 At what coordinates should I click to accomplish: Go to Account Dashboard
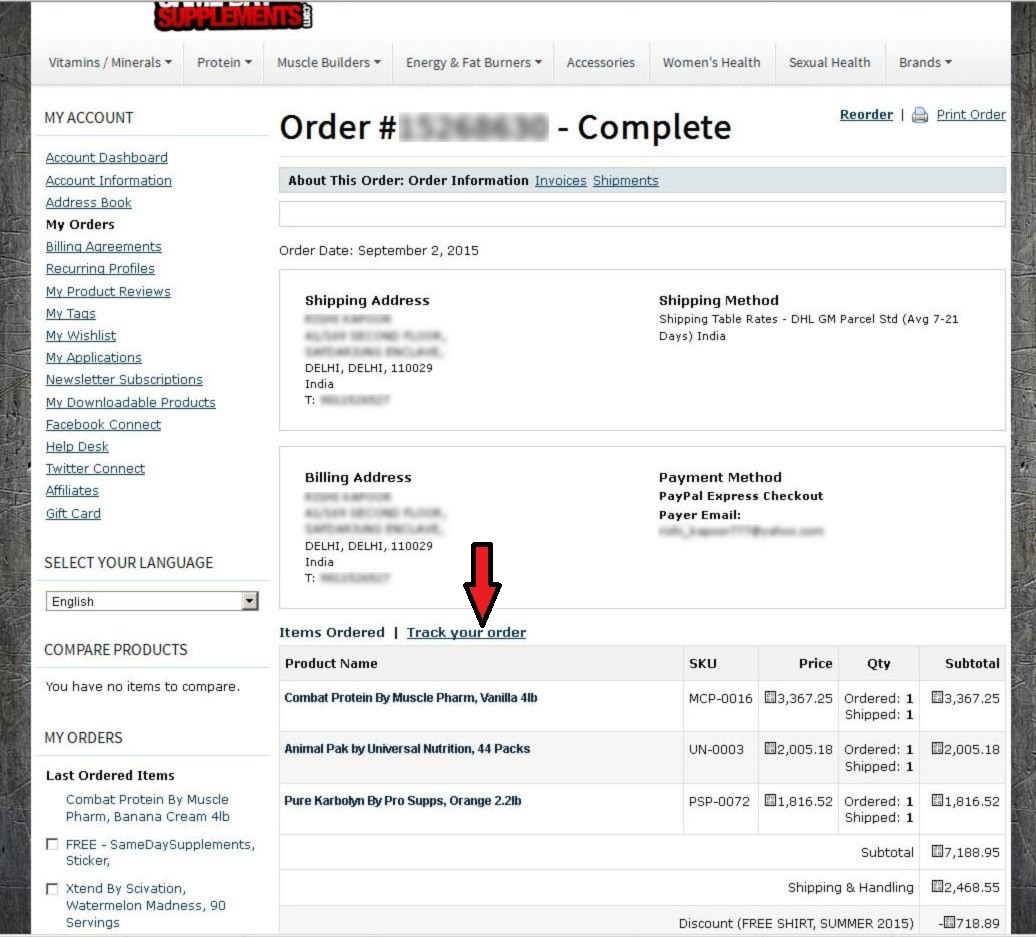[106, 157]
